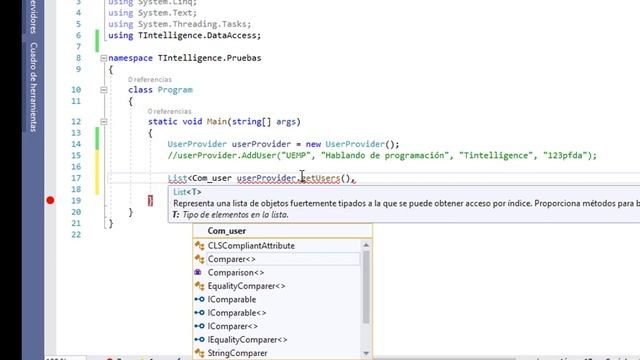Click the namespace name TIntelligence.Pruebas
This screenshot has width=640, height=360.
209,58
